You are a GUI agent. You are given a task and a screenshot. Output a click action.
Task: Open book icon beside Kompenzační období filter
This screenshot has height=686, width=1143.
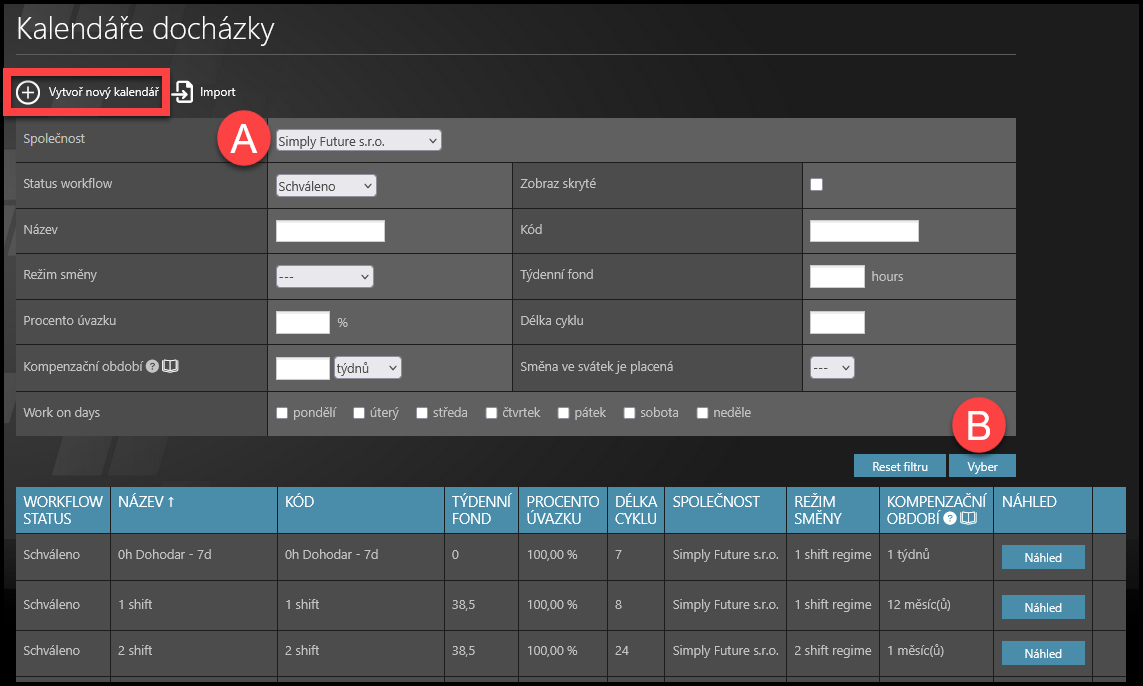tap(170, 367)
